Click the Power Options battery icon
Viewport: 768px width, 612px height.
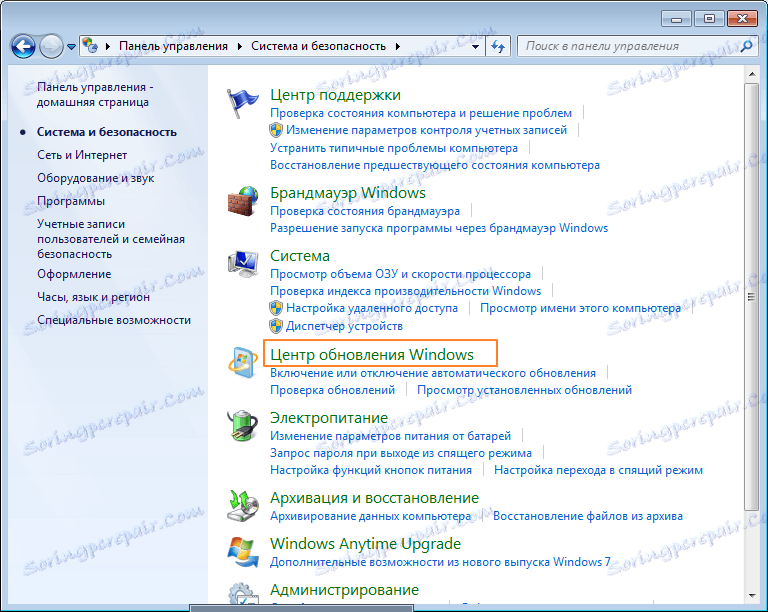[x=242, y=425]
